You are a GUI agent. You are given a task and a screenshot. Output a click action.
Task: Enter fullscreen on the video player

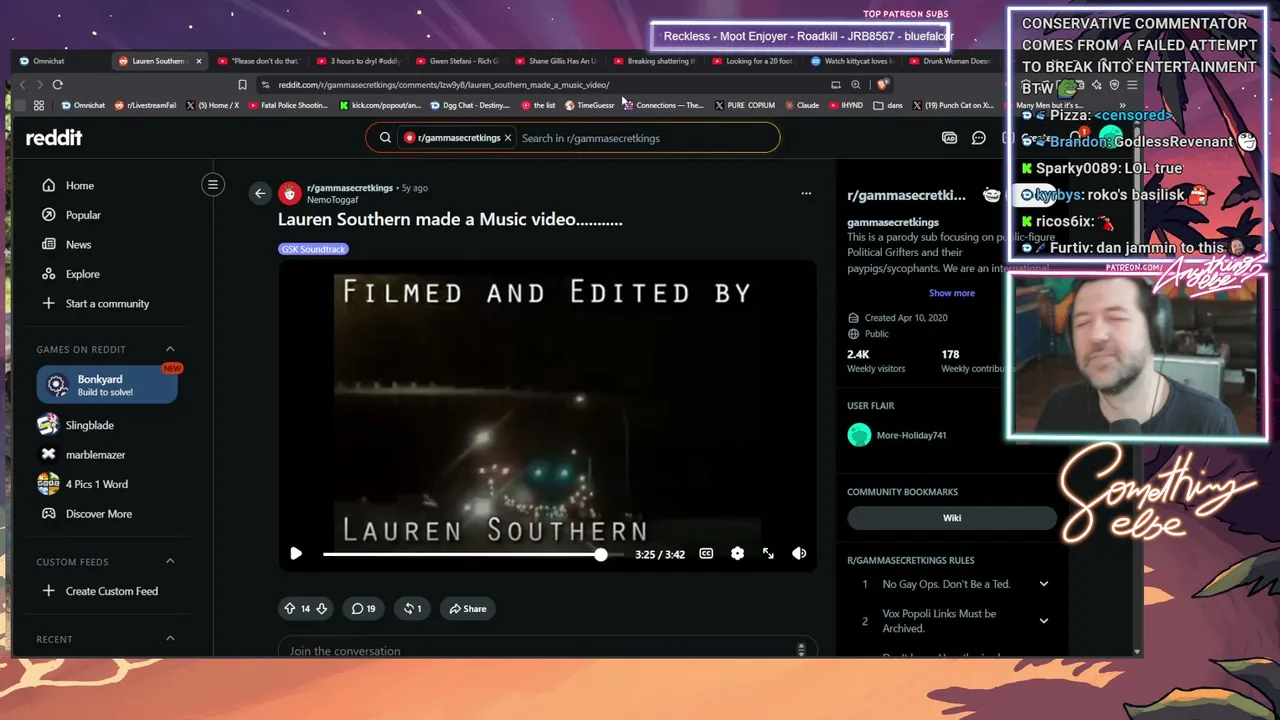[768, 553]
